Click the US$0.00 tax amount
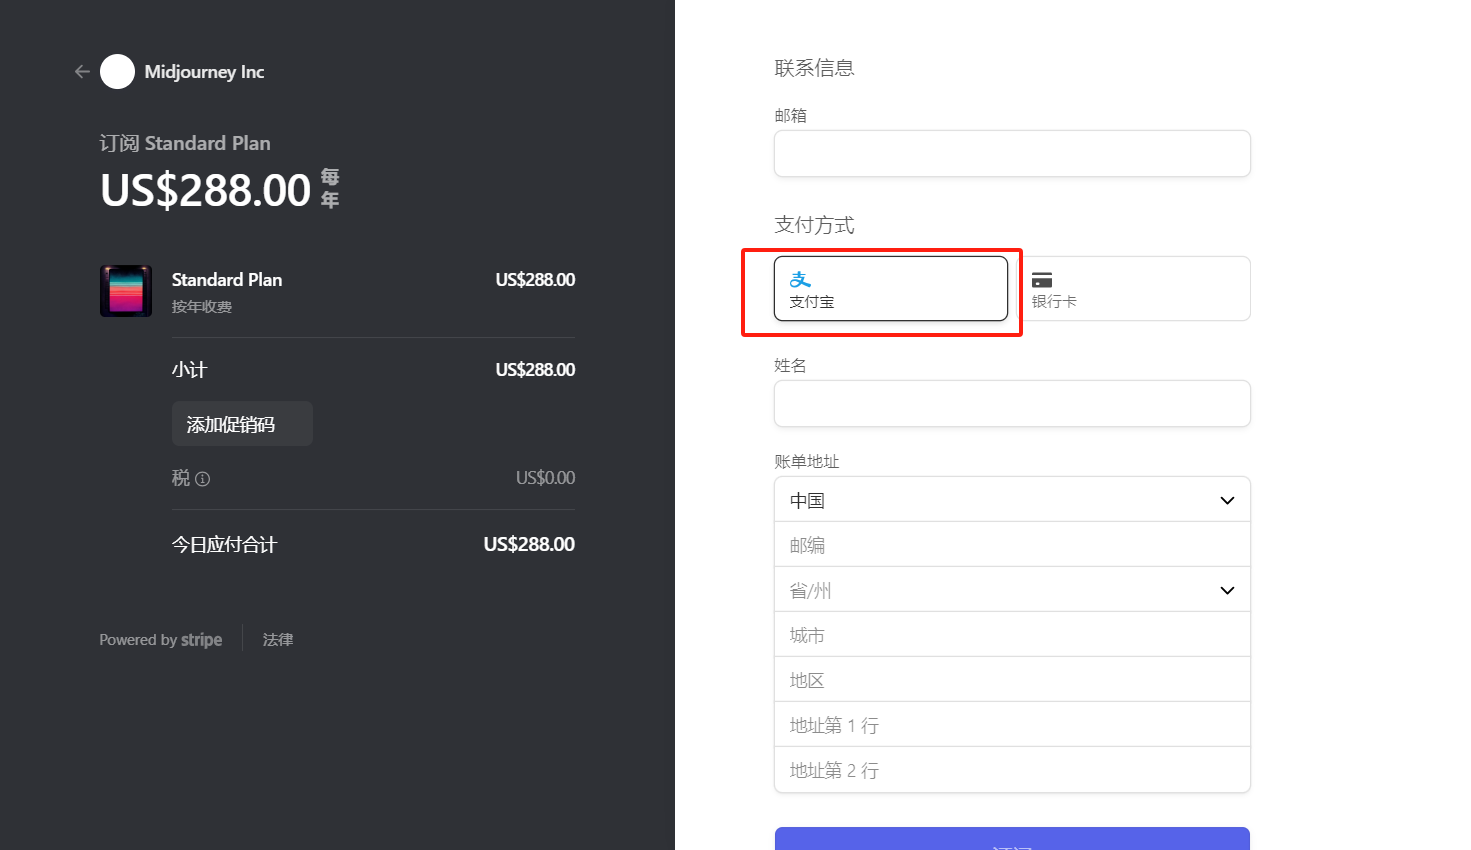Image resolution: width=1471 pixels, height=850 pixels. [x=545, y=478]
